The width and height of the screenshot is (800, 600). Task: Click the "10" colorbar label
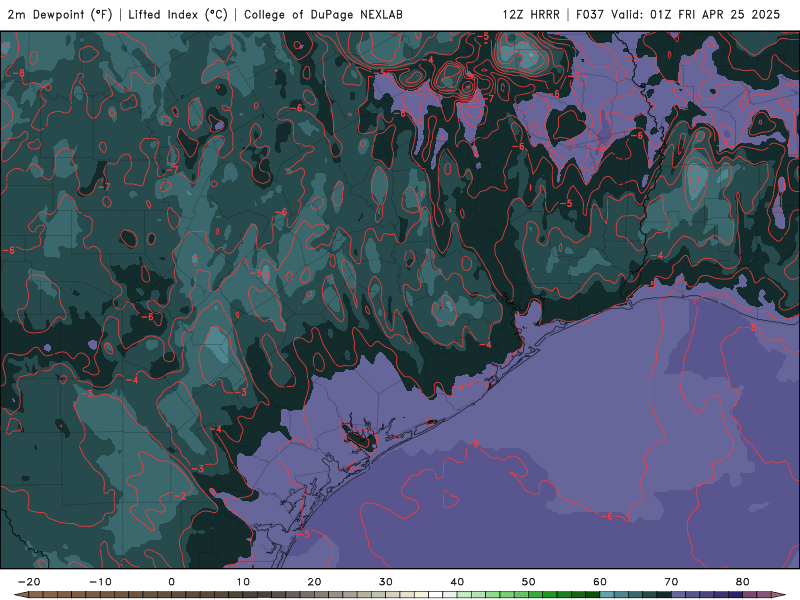click(243, 582)
